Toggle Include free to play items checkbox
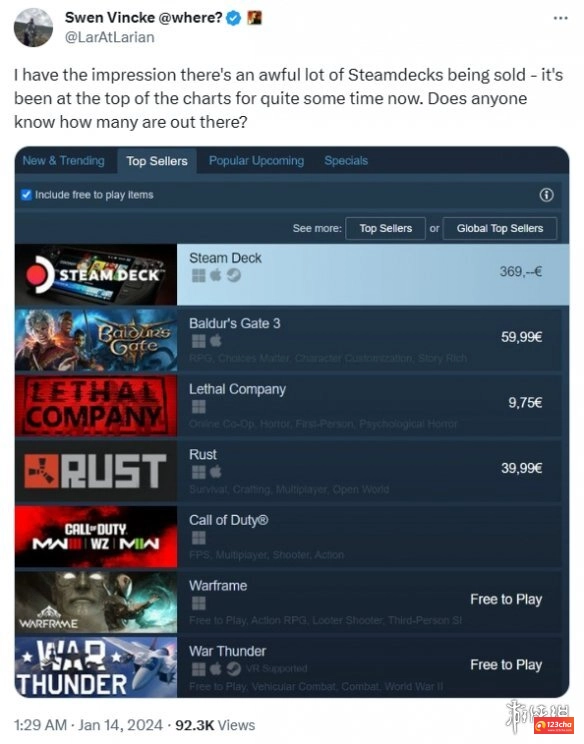The height and width of the screenshot is (744, 584). [27, 195]
